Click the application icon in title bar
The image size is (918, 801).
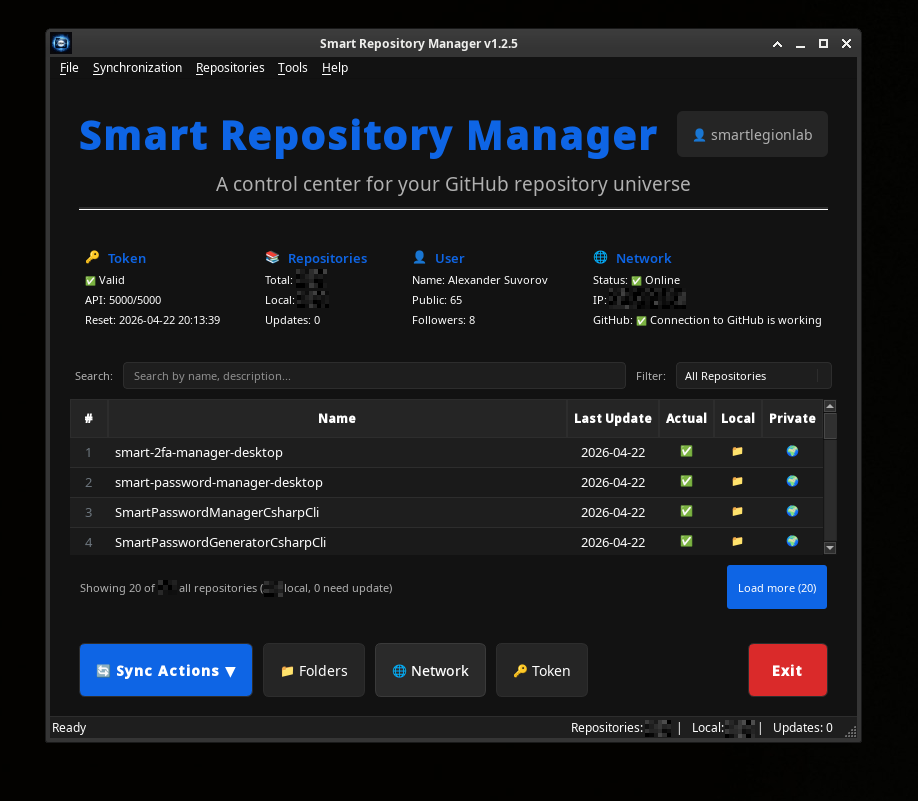(x=61, y=43)
